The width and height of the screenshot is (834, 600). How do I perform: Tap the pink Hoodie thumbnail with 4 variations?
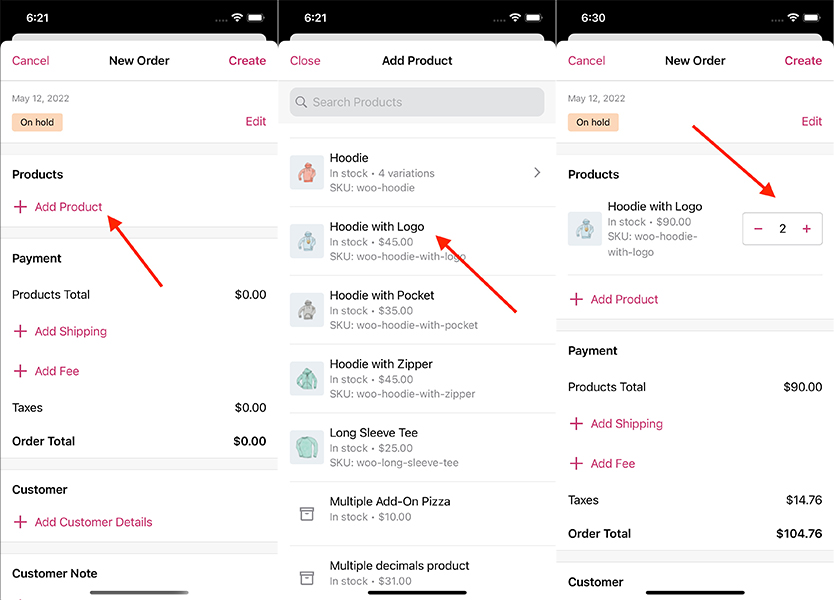point(307,173)
